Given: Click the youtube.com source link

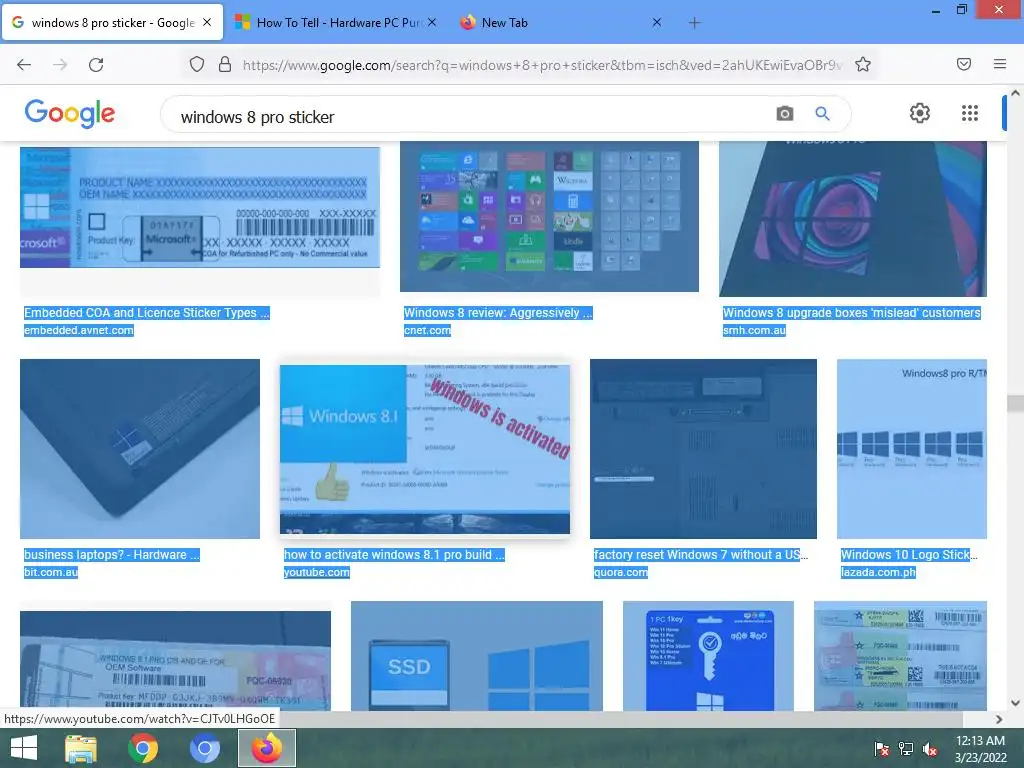Looking at the screenshot, I should click(317, 572).
